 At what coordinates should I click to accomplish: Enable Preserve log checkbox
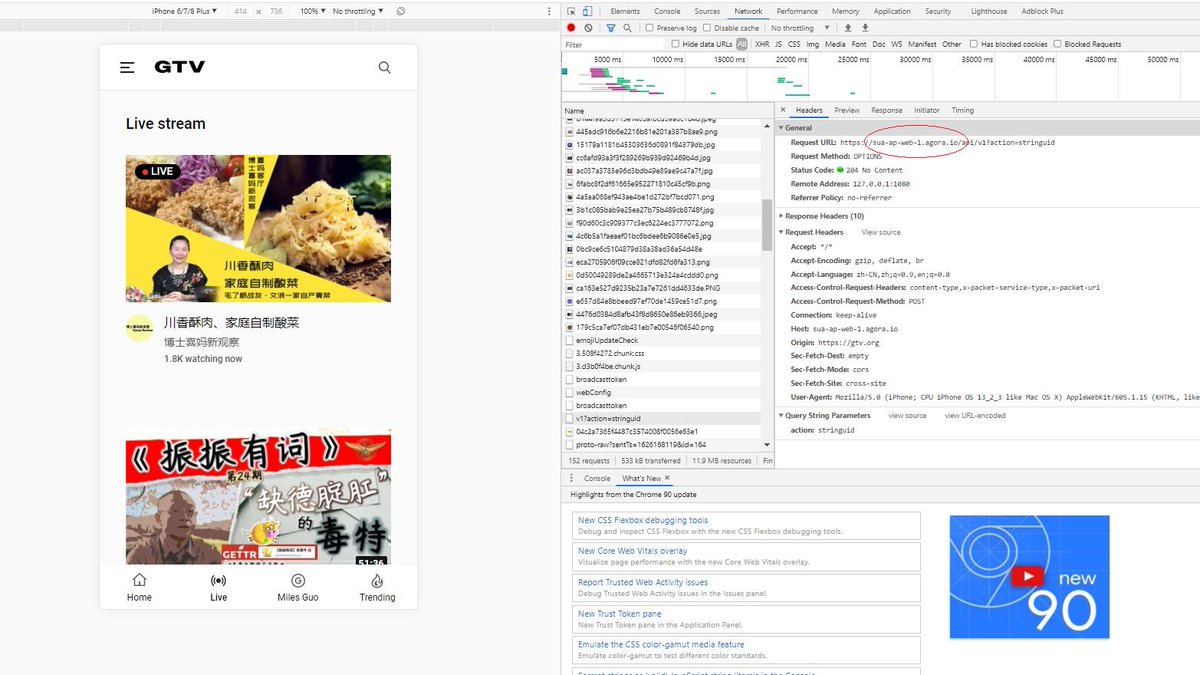tap(649, 28)
